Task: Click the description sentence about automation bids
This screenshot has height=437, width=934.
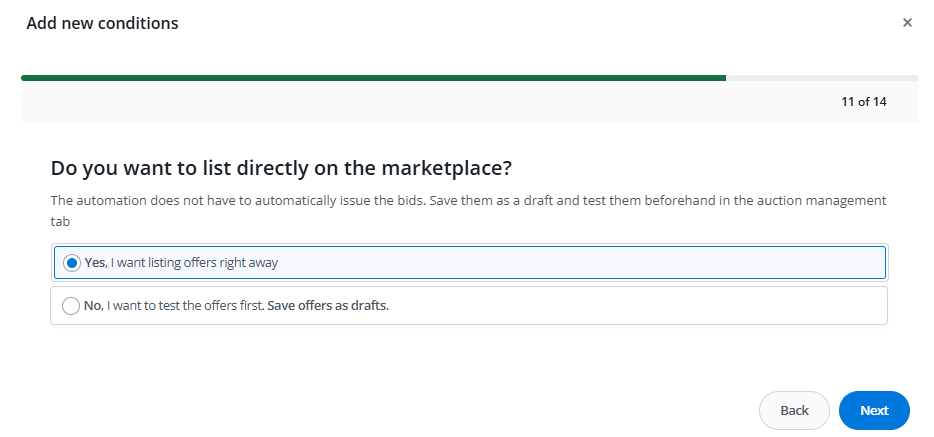Action: tap(468, 200)
